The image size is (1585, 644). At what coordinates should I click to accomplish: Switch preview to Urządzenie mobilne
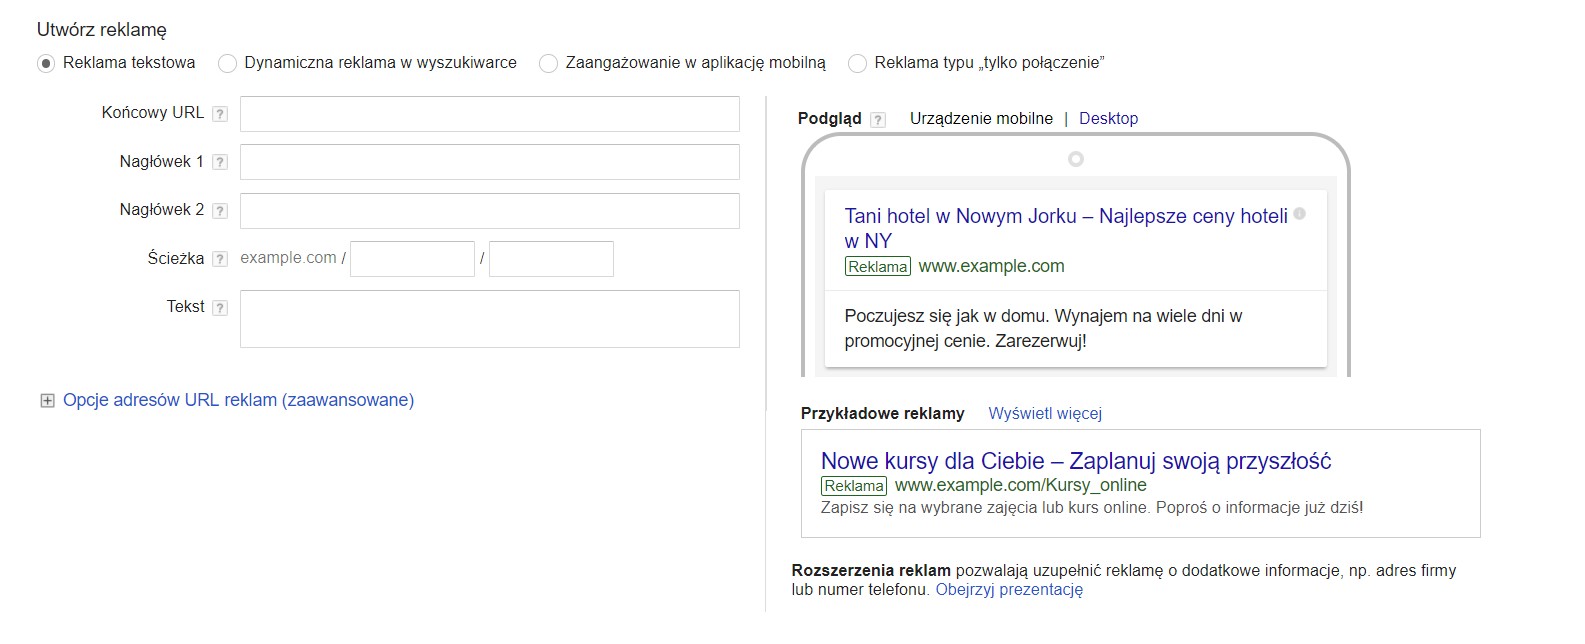980,118
